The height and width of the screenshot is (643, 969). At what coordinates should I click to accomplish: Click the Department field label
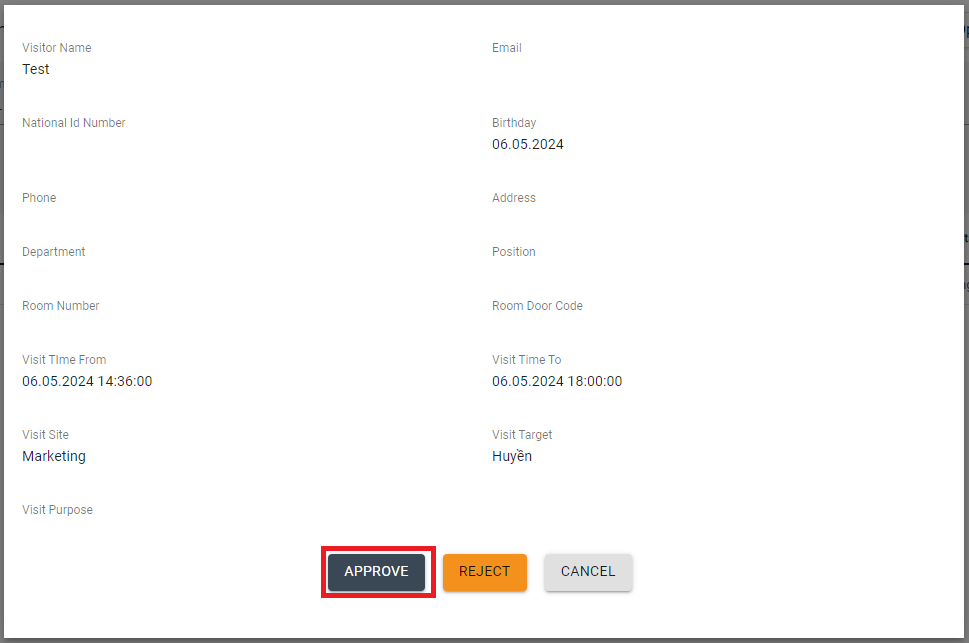click(54, 252)
